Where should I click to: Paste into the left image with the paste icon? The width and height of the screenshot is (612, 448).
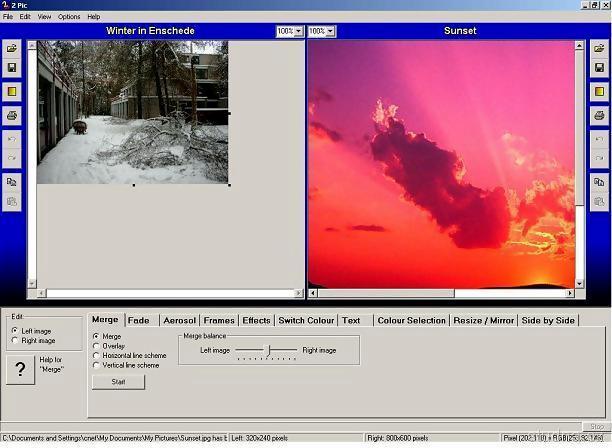click(12, 201)
